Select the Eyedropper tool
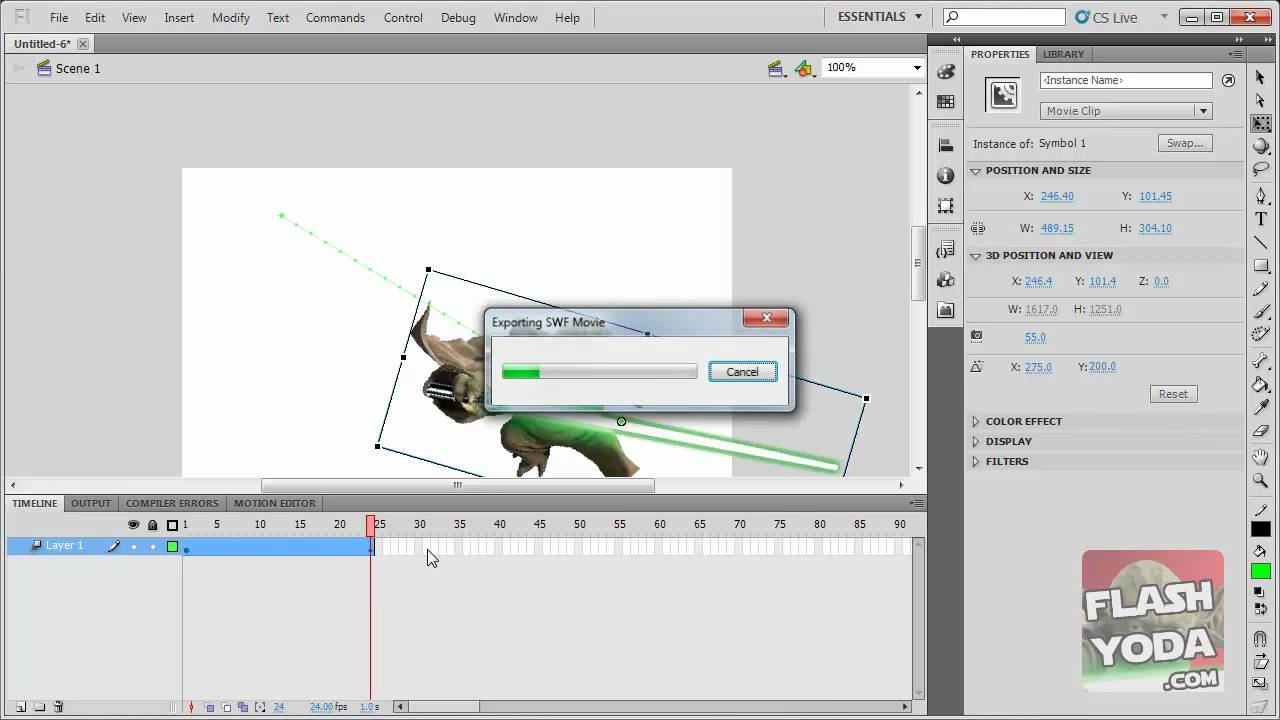This screenshot has height=720, width=1280. point(1261,408)
